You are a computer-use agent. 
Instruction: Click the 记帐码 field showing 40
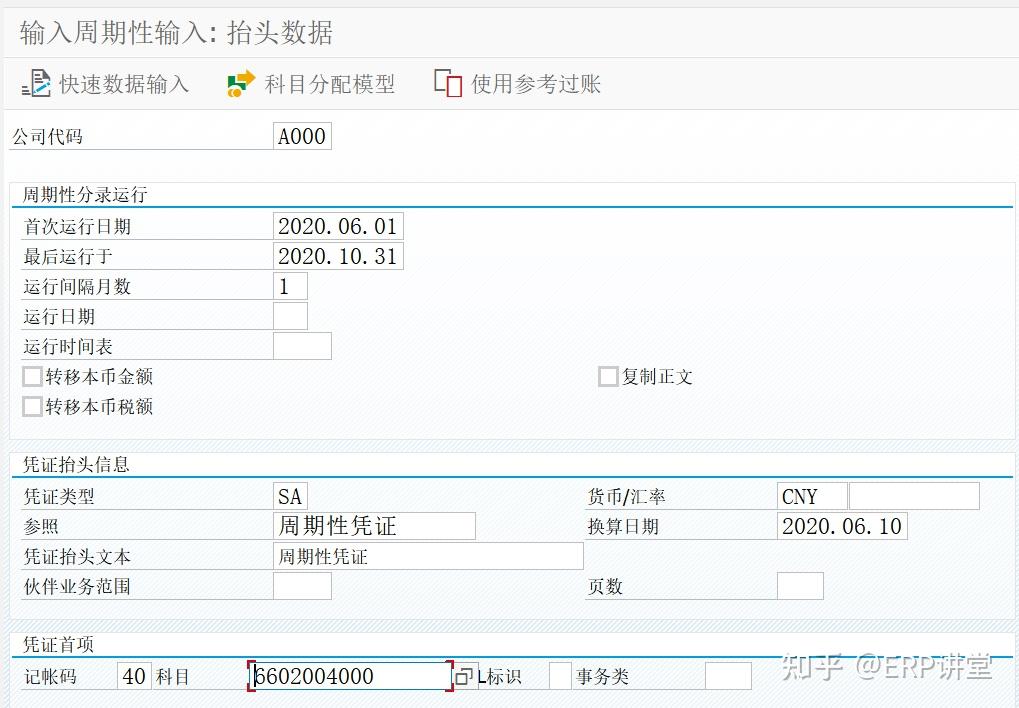pyautogui.click(x=135, y=675)
